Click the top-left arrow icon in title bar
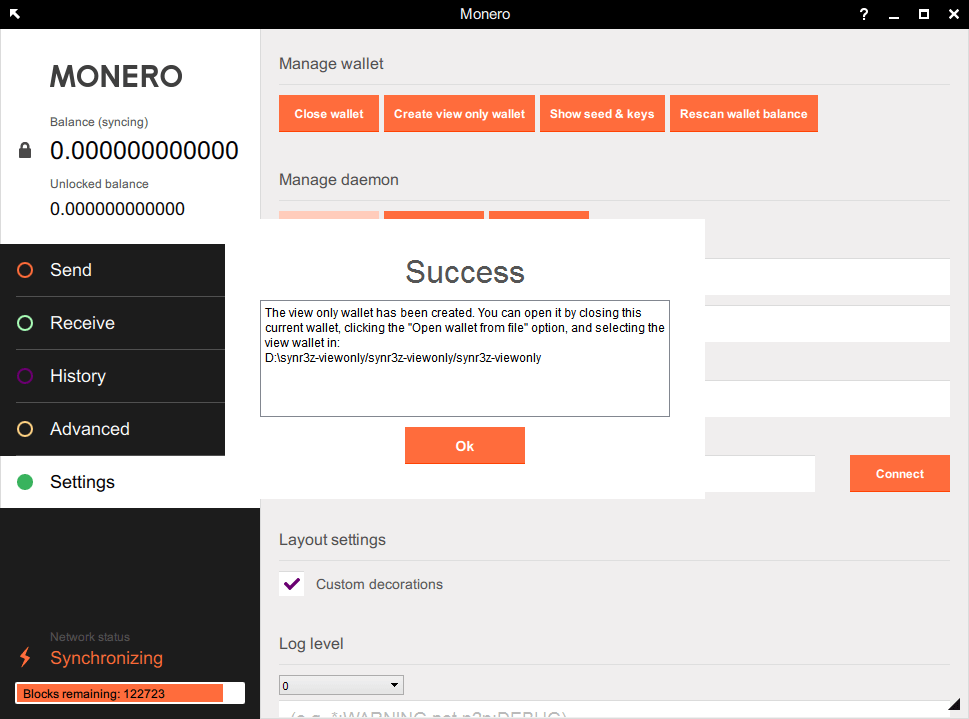Image resolution: width=969 pixels, height=719 pixels. tap(15, 14)
